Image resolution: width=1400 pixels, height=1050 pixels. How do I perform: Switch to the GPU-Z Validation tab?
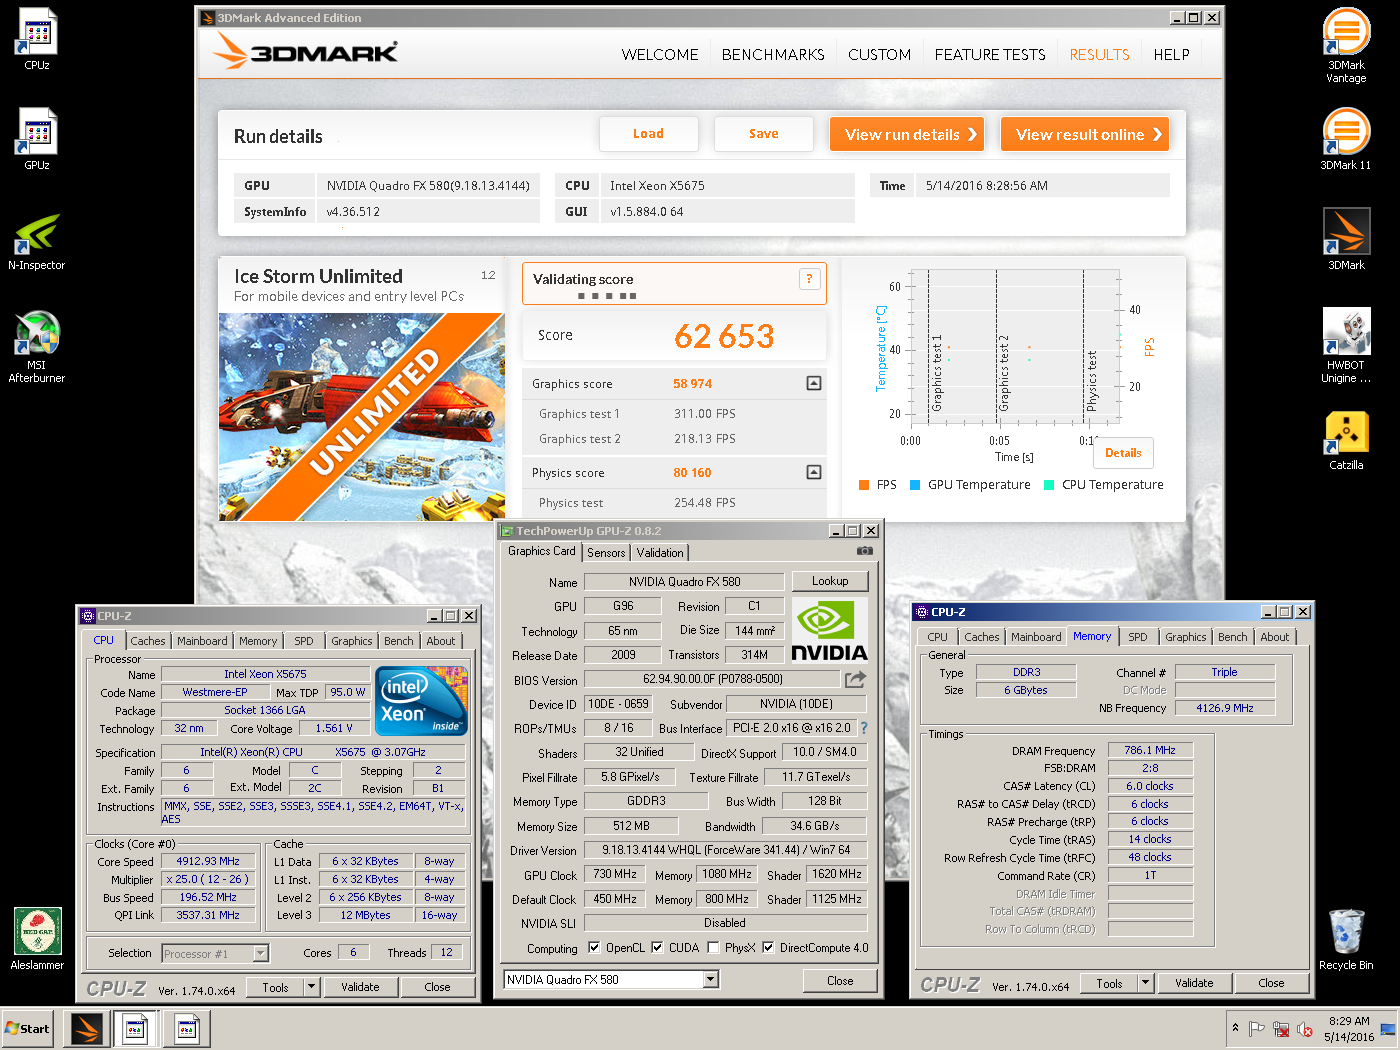click(660, 552)
